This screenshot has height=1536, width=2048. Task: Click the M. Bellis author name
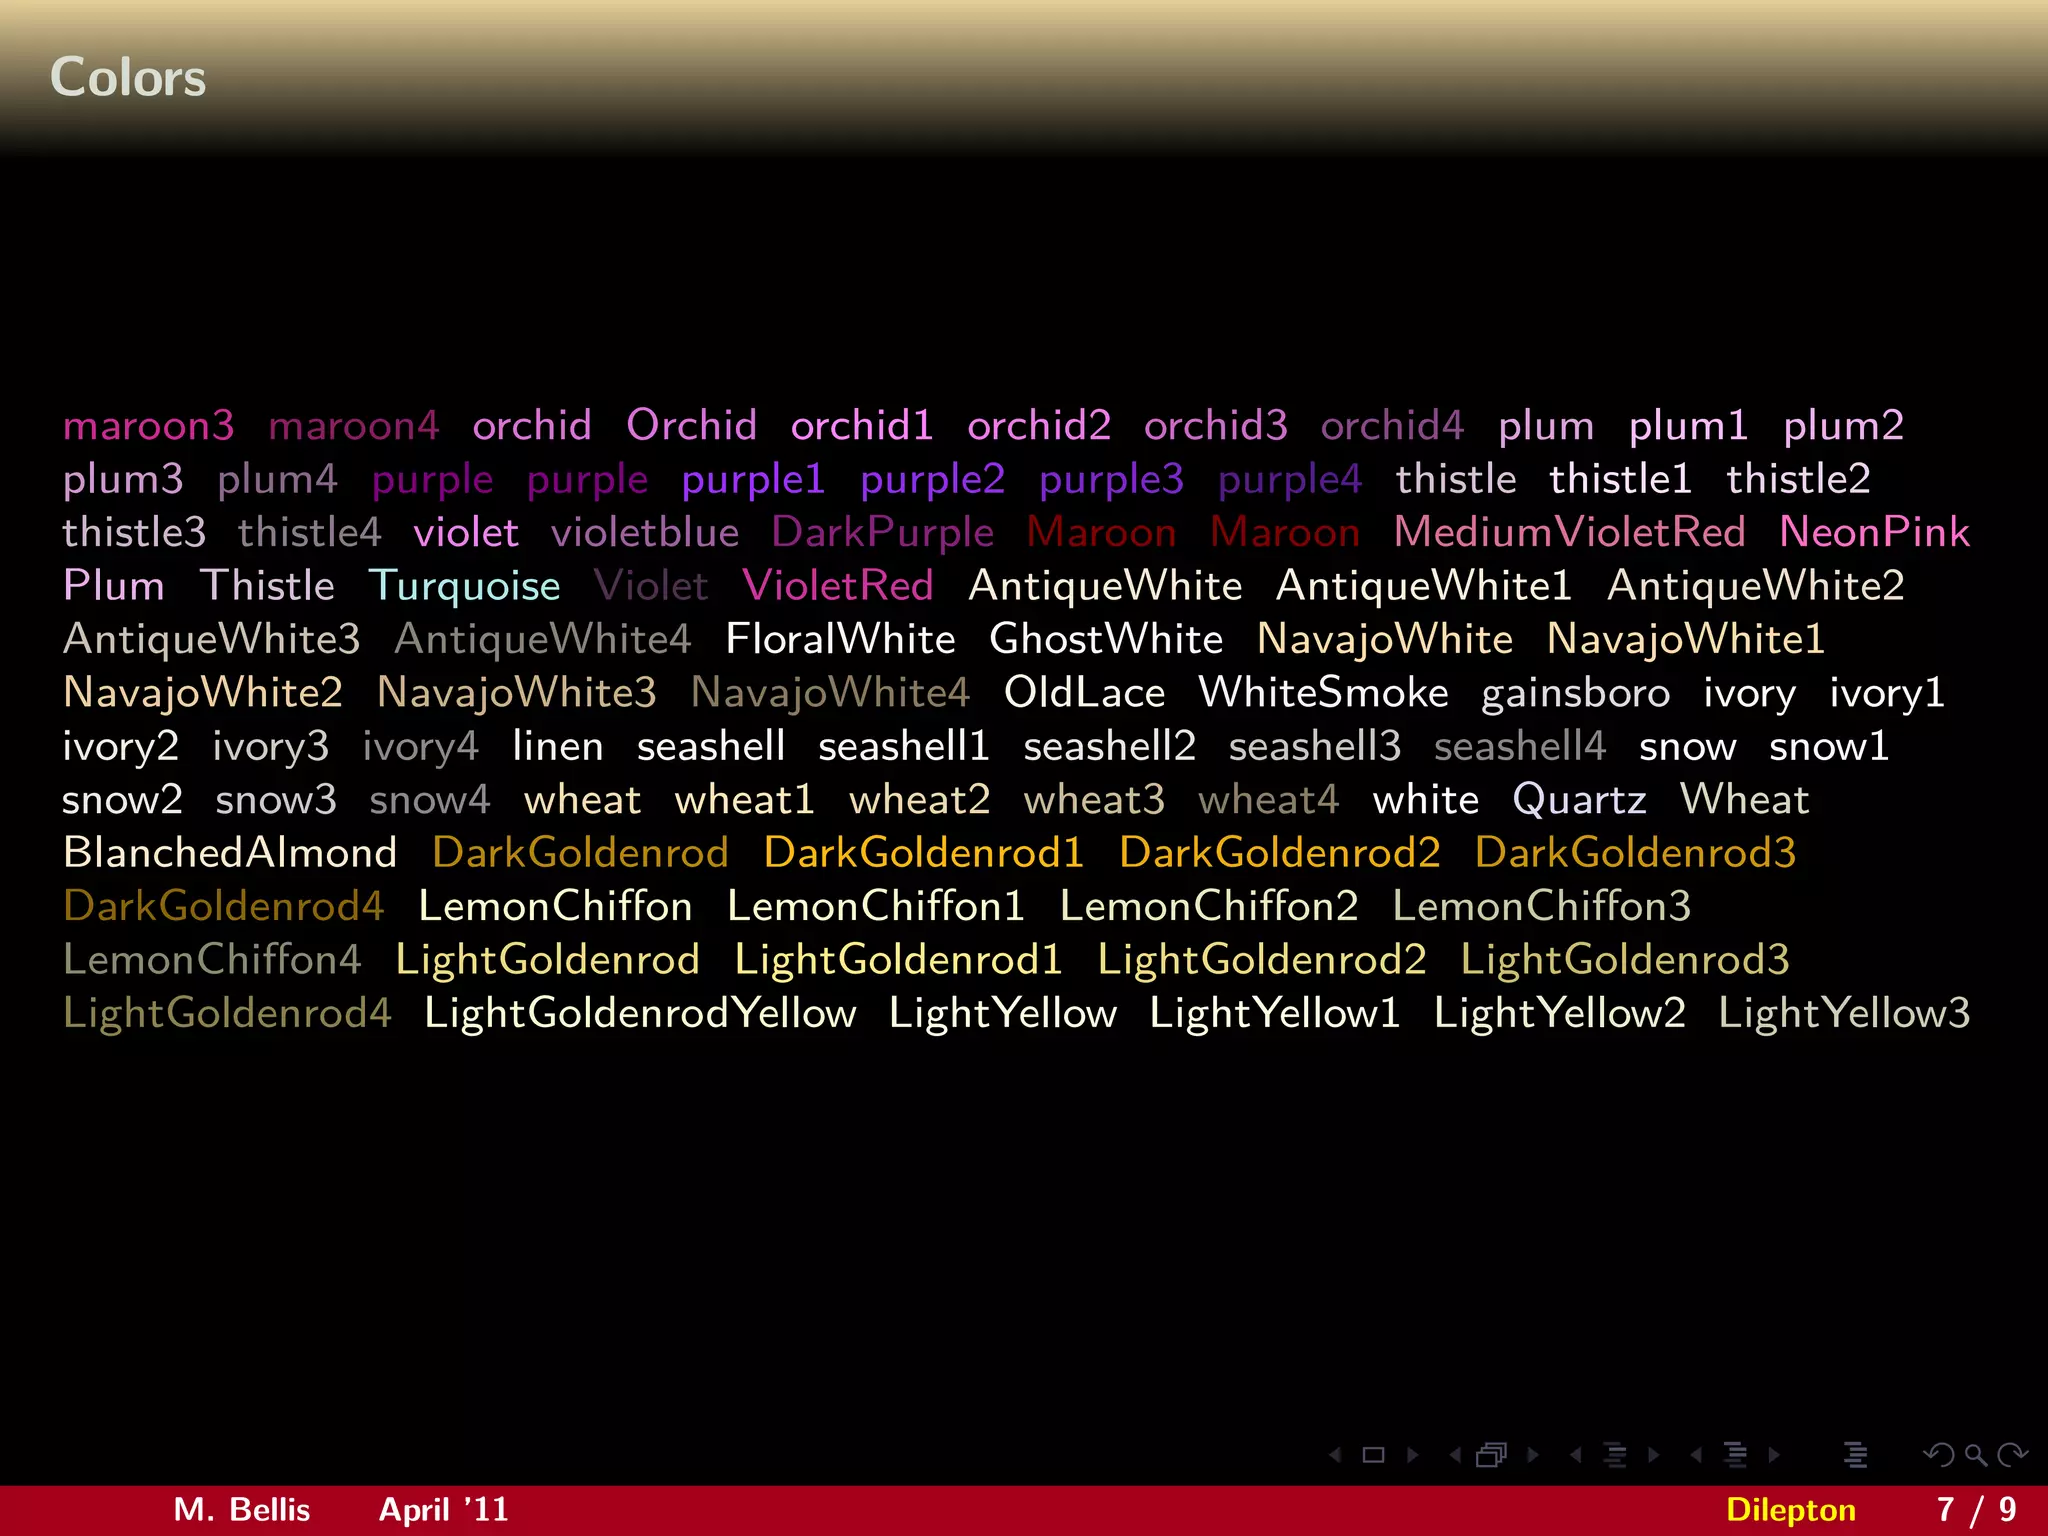coord(241,1509)
